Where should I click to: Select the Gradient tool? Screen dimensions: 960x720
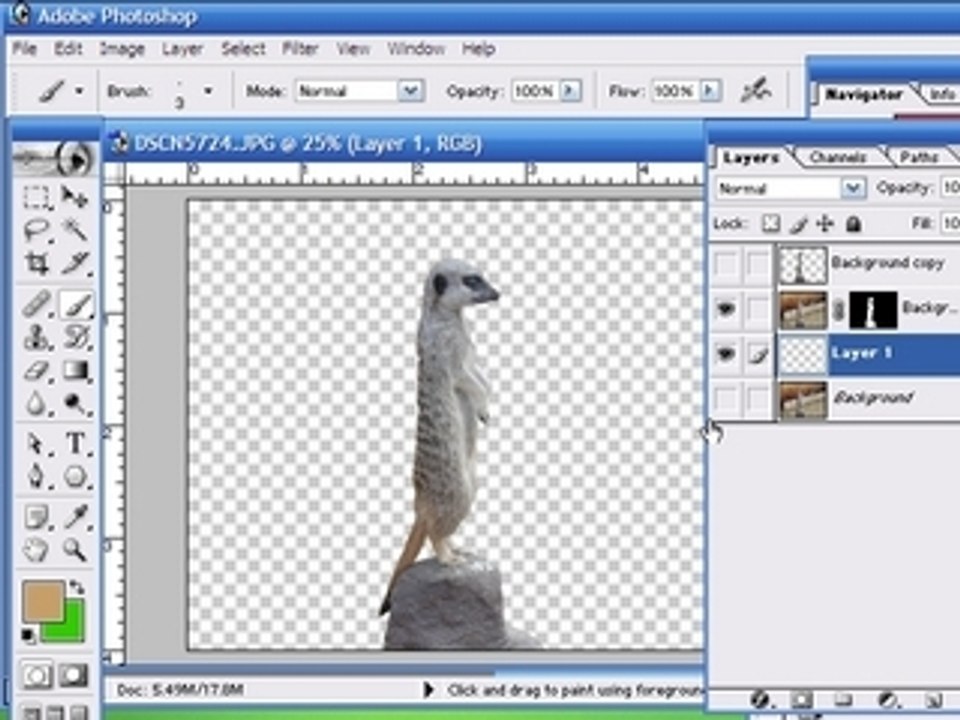pos(75,370)
